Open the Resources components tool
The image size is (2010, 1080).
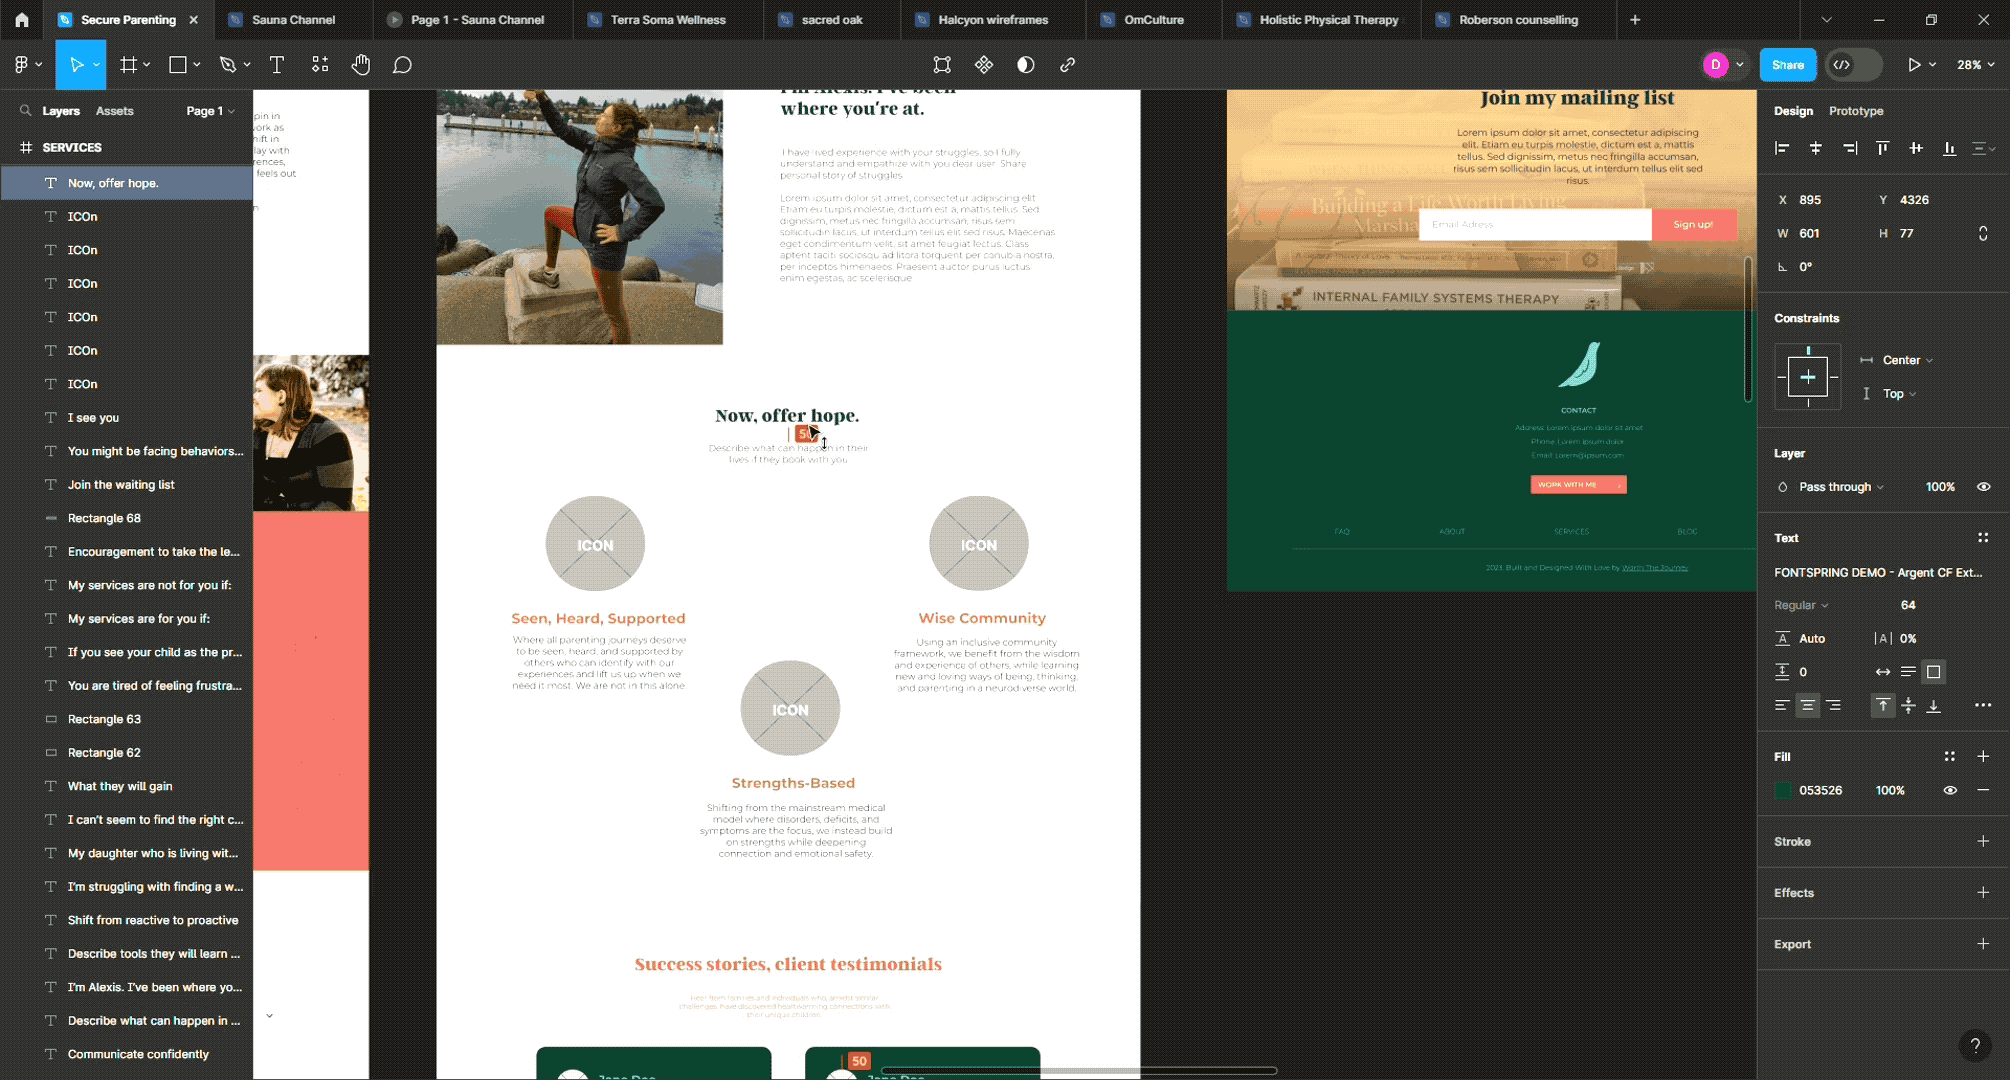(x=320, y=65)
